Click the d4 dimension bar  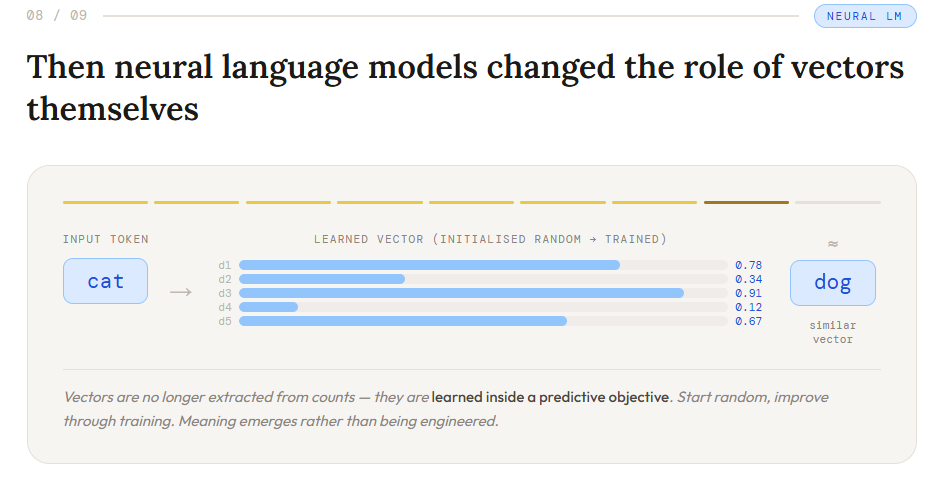tap(483, 307)
